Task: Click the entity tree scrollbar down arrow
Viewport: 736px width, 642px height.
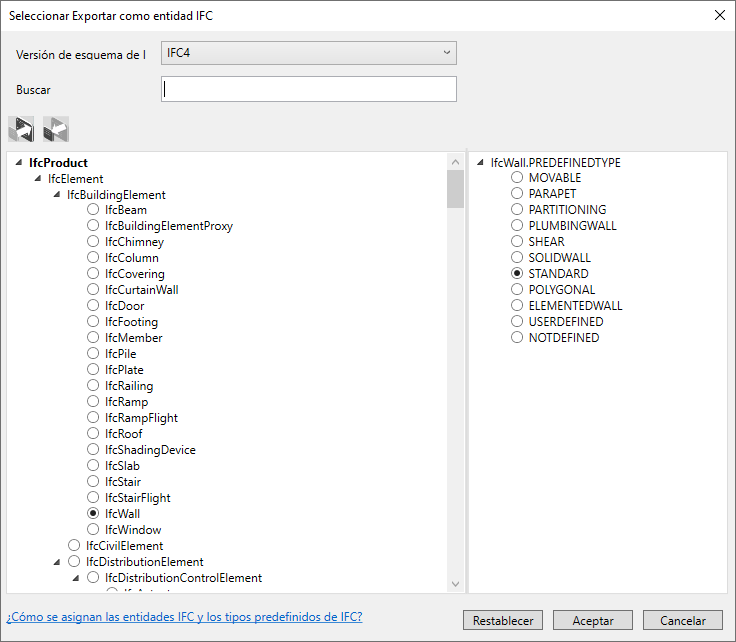Action: 455,584
